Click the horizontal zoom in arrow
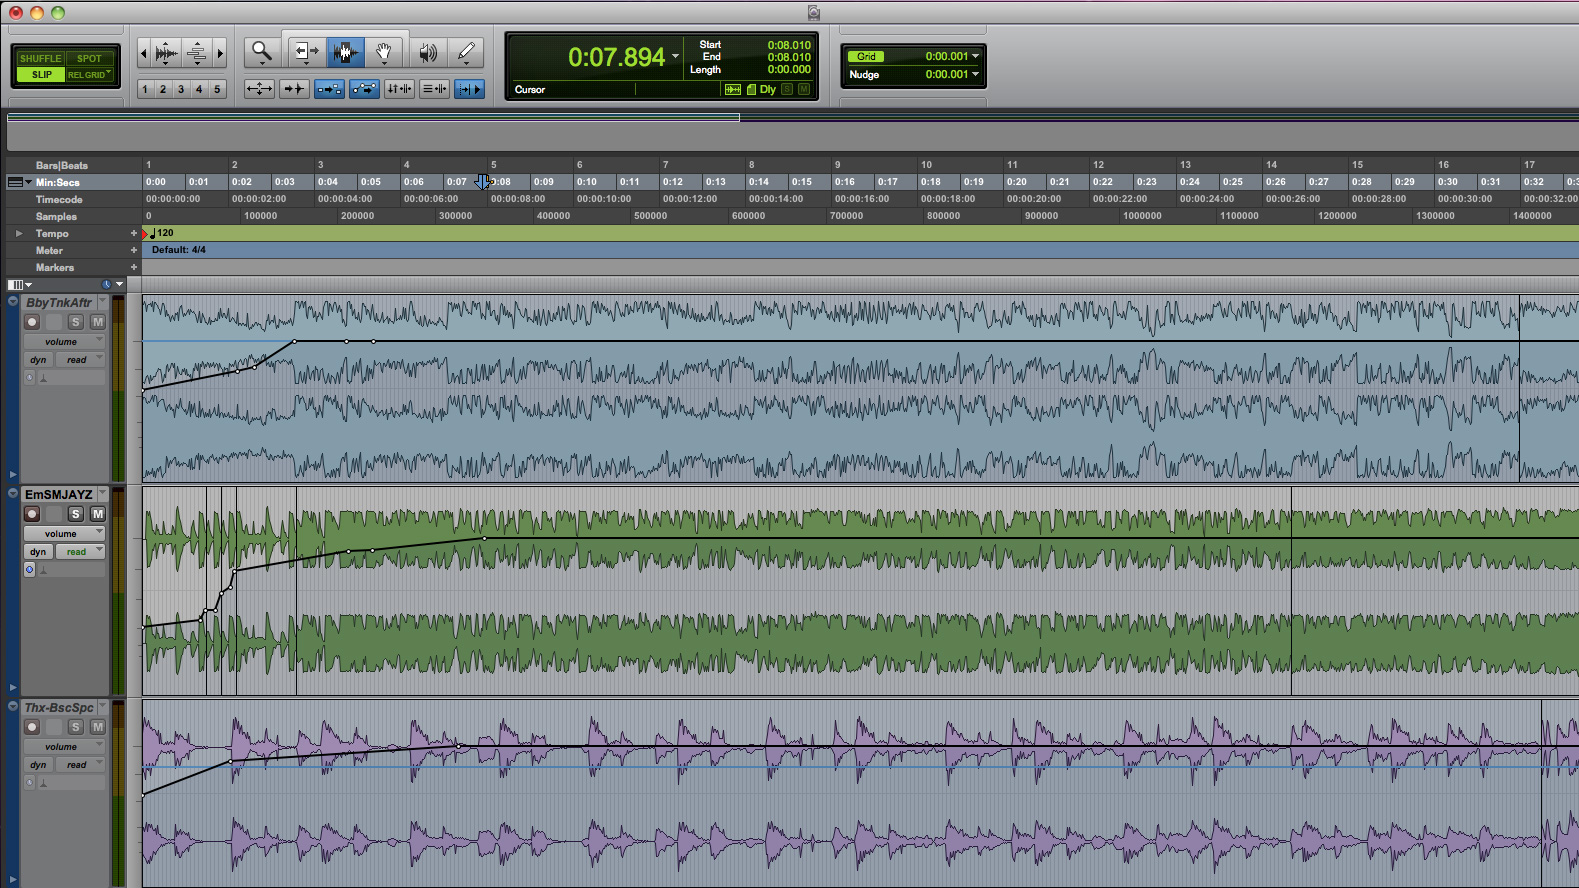Screen dimensions: 1579x888 (x=220, y=53)
